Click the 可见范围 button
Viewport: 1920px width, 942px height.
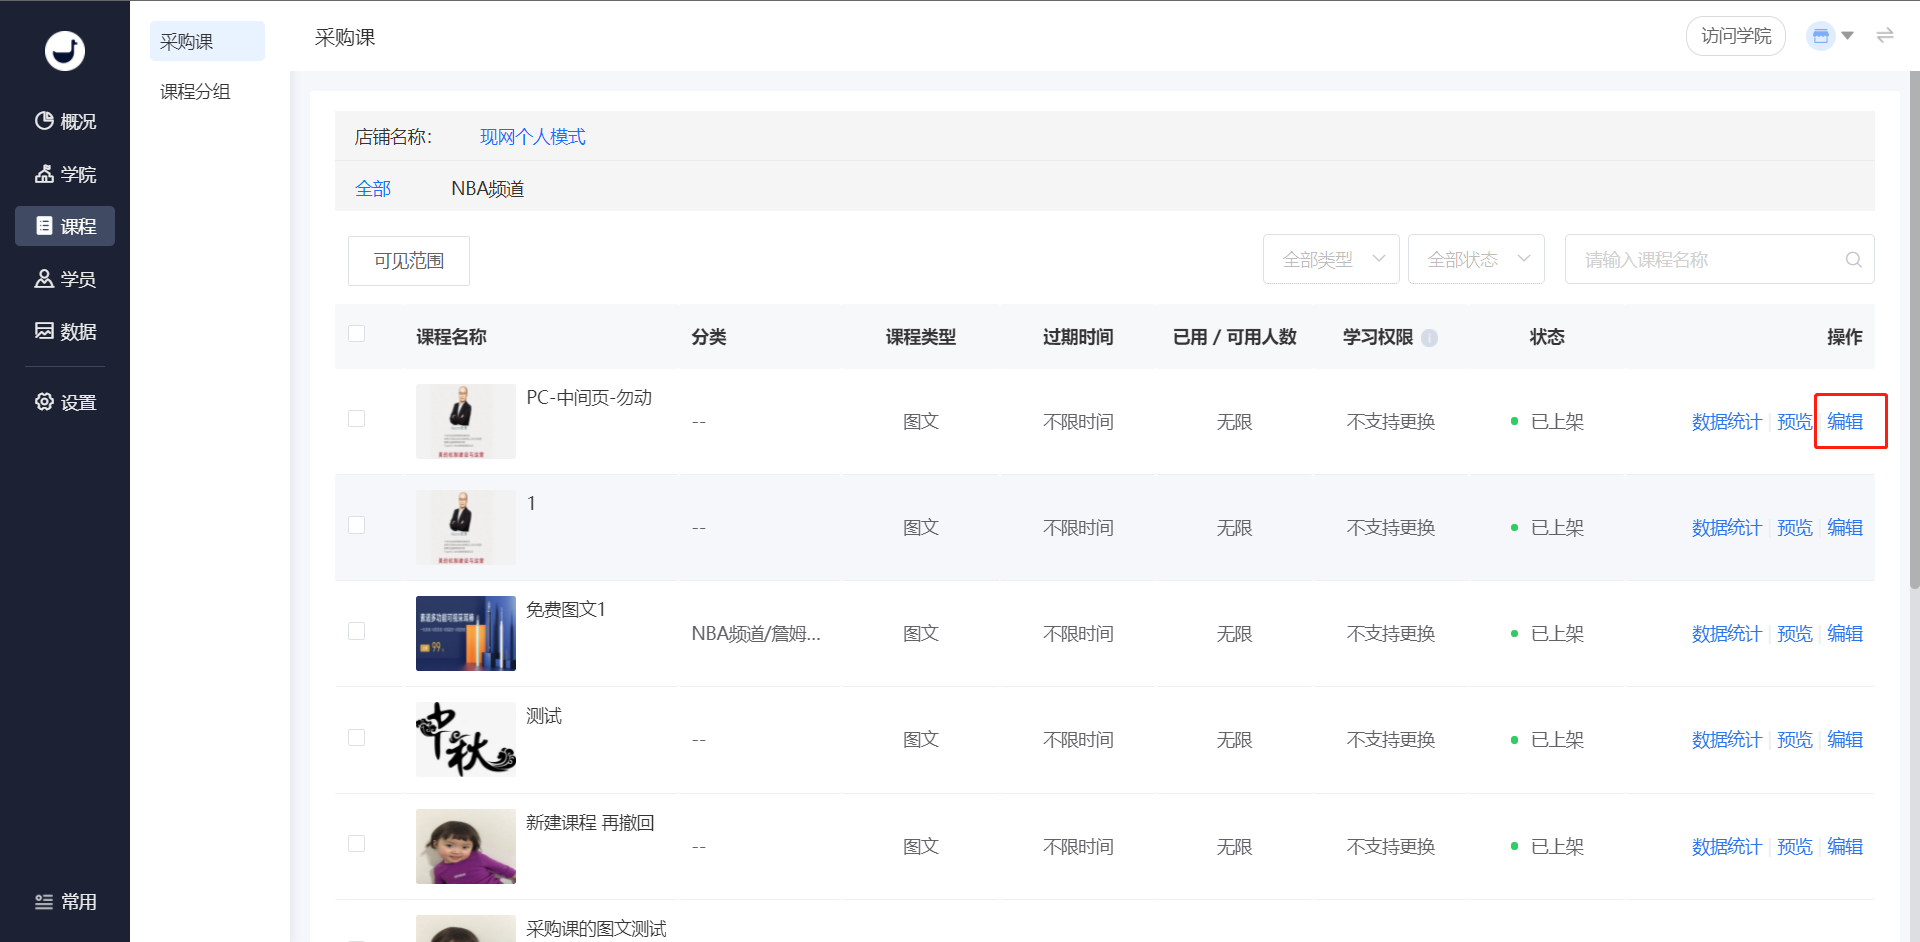point(409,261)
